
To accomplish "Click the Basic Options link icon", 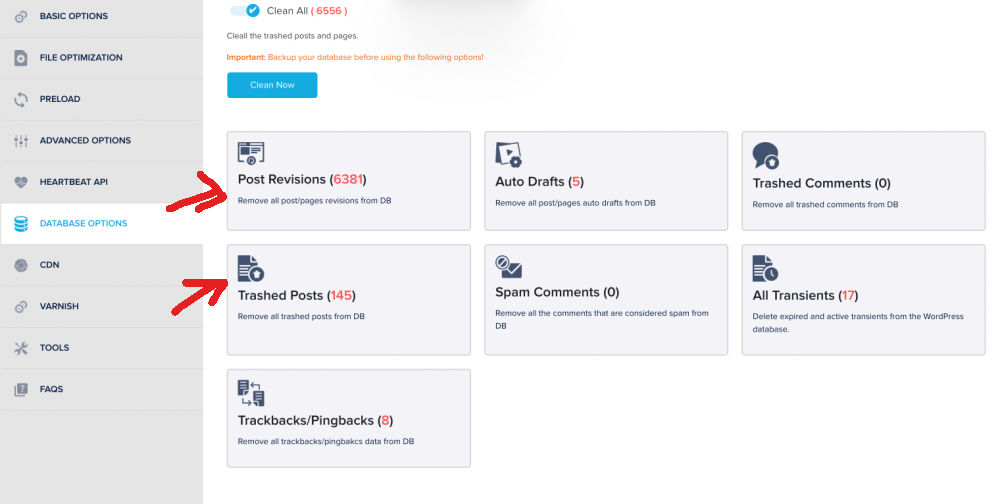I will coord(21,17).
